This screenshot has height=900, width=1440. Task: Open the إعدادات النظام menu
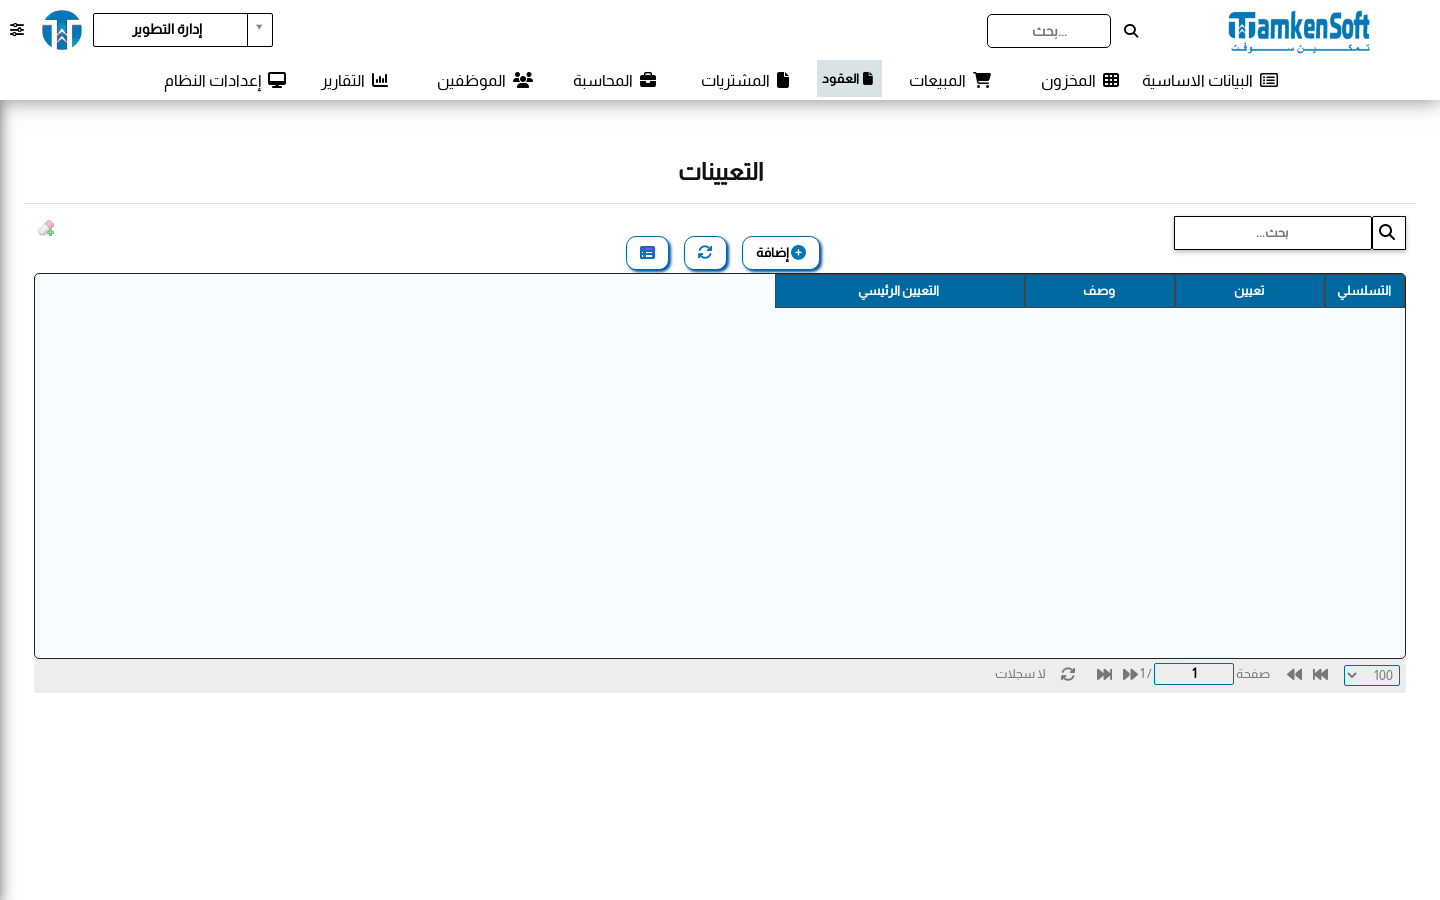click(x=225, y=80)
